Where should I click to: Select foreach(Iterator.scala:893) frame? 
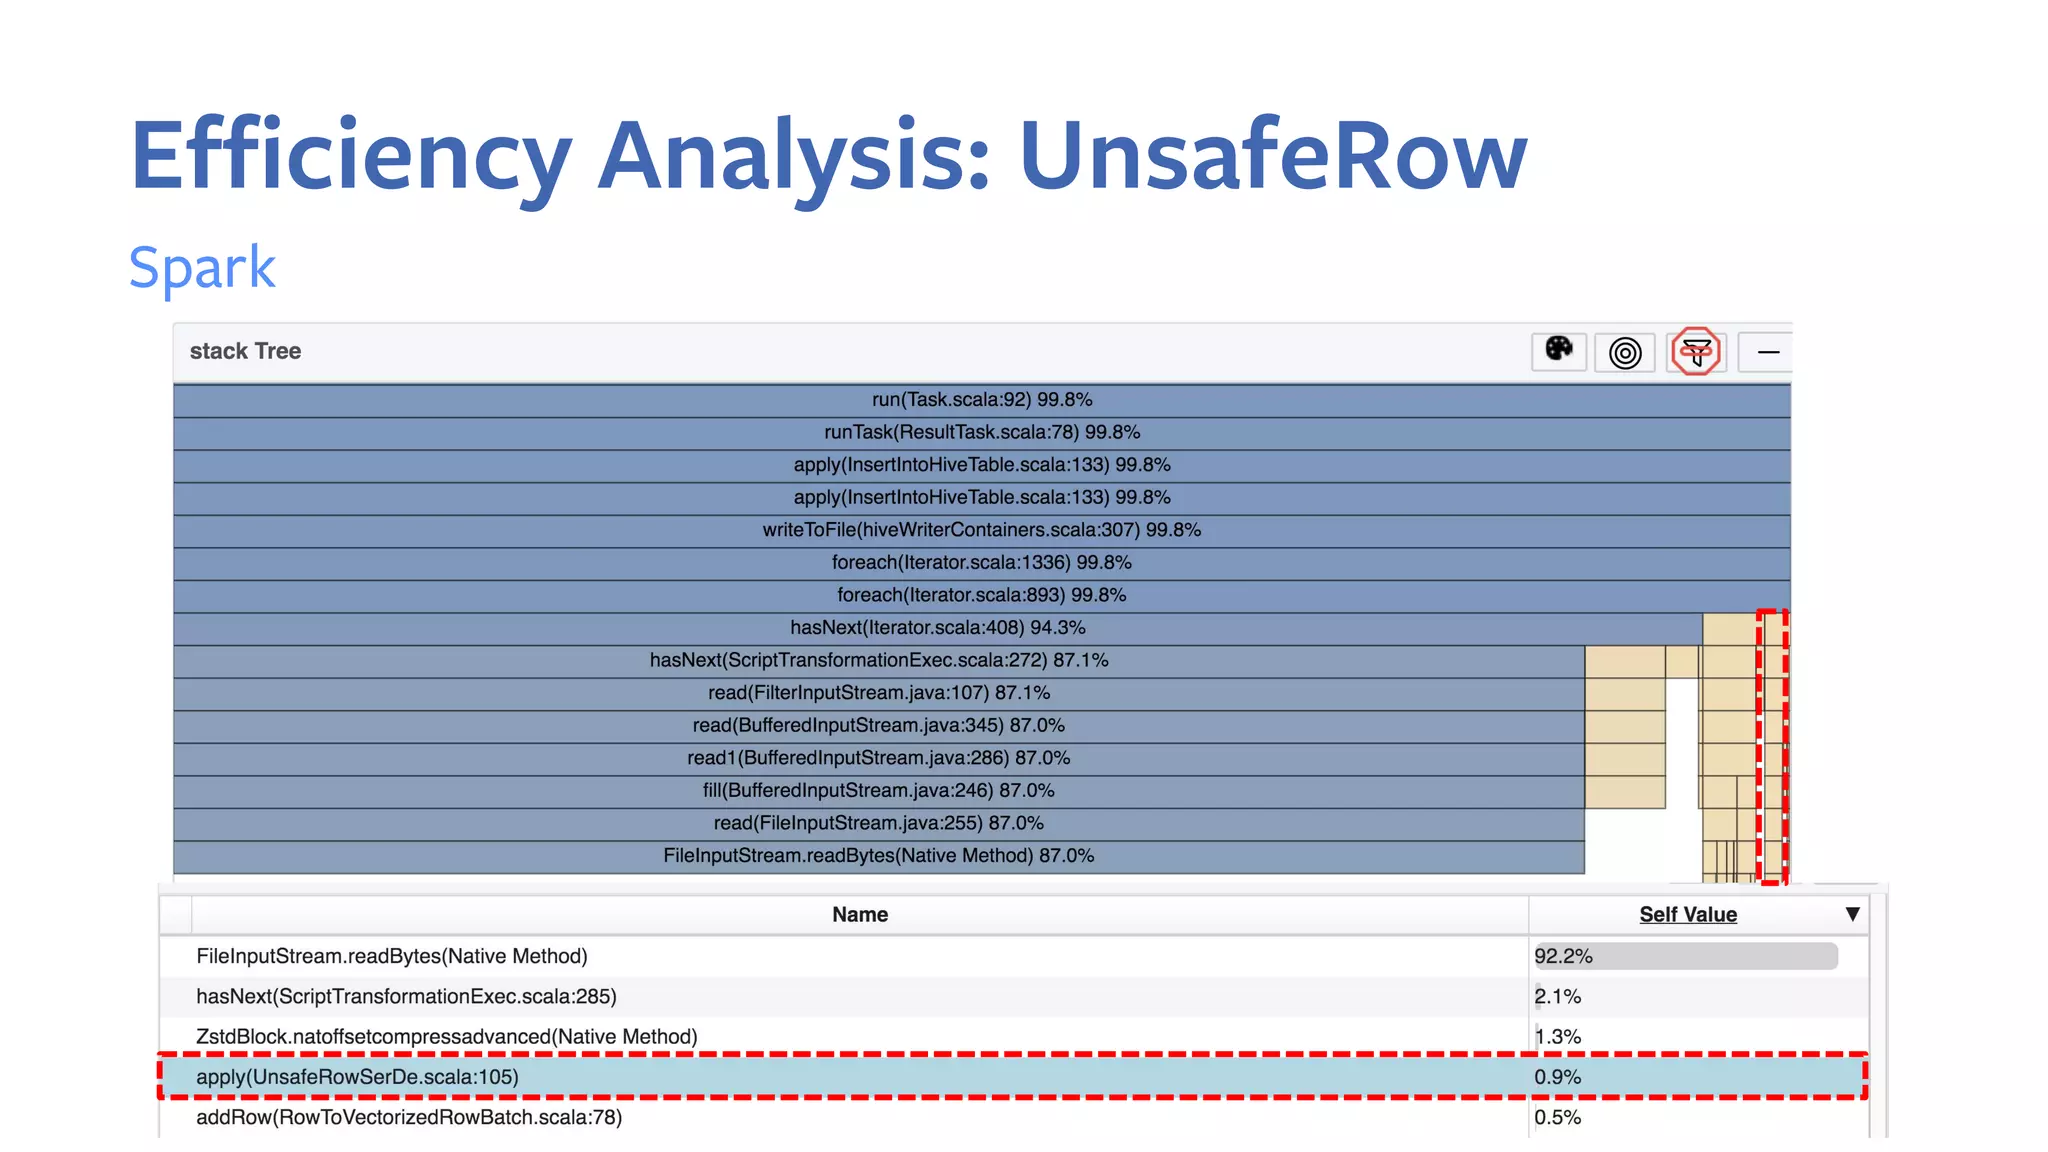[x=982, y=595]
